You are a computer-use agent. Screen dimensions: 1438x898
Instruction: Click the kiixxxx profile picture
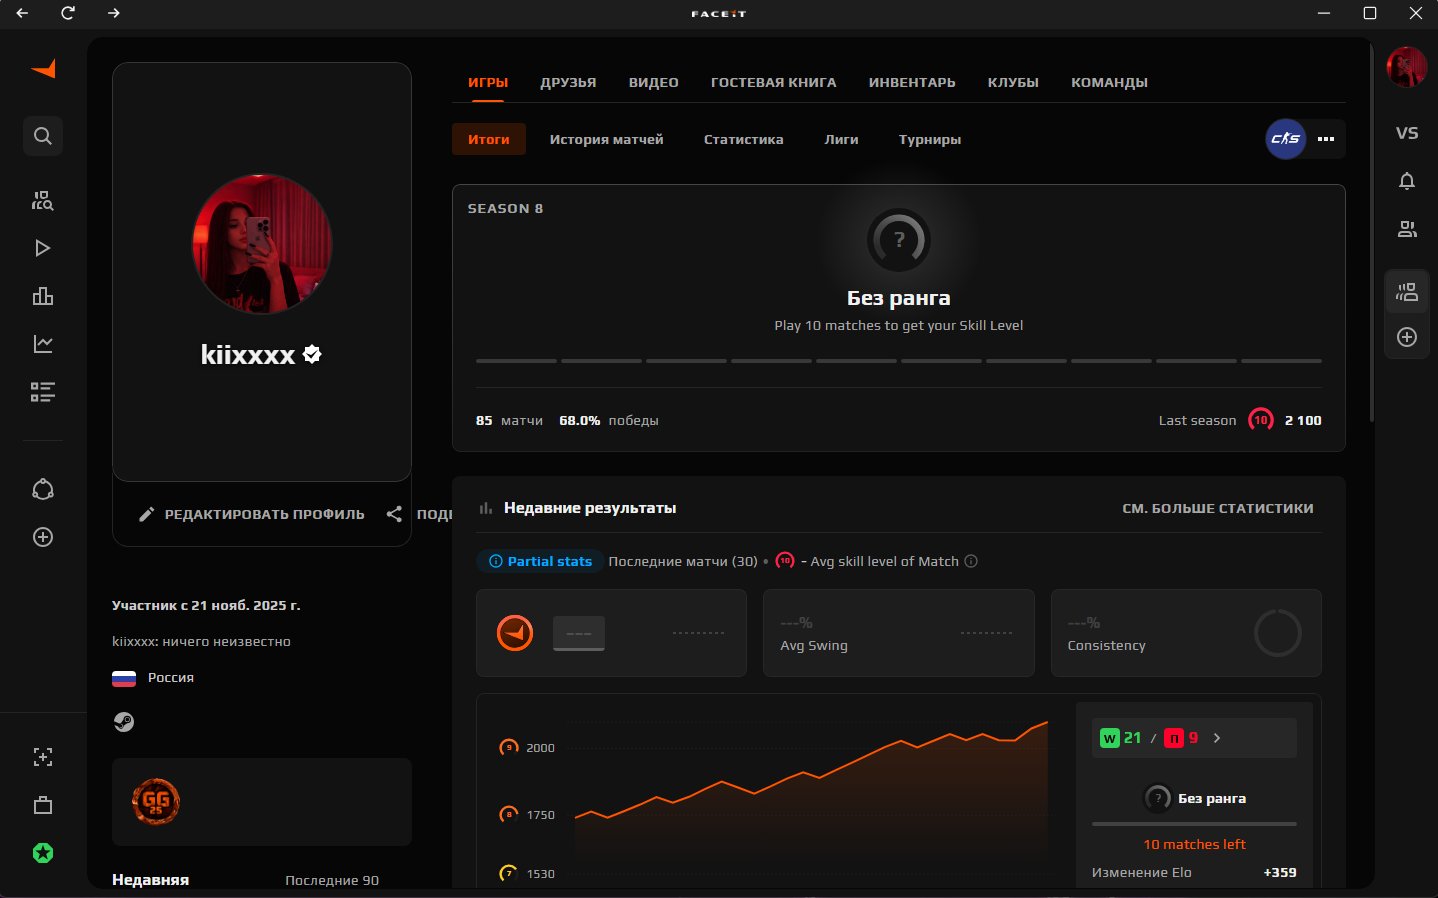(x=262, y=244)
